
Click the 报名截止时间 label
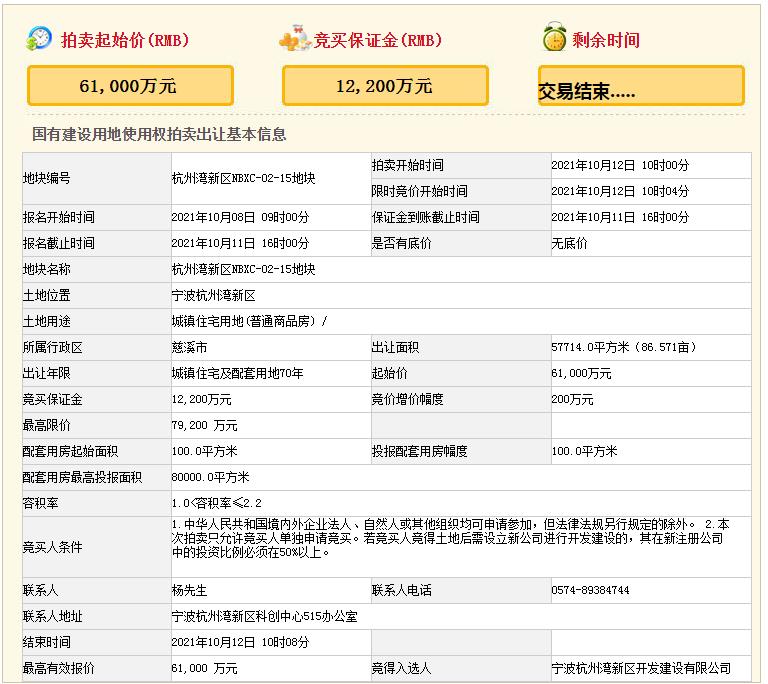[59, 243]
